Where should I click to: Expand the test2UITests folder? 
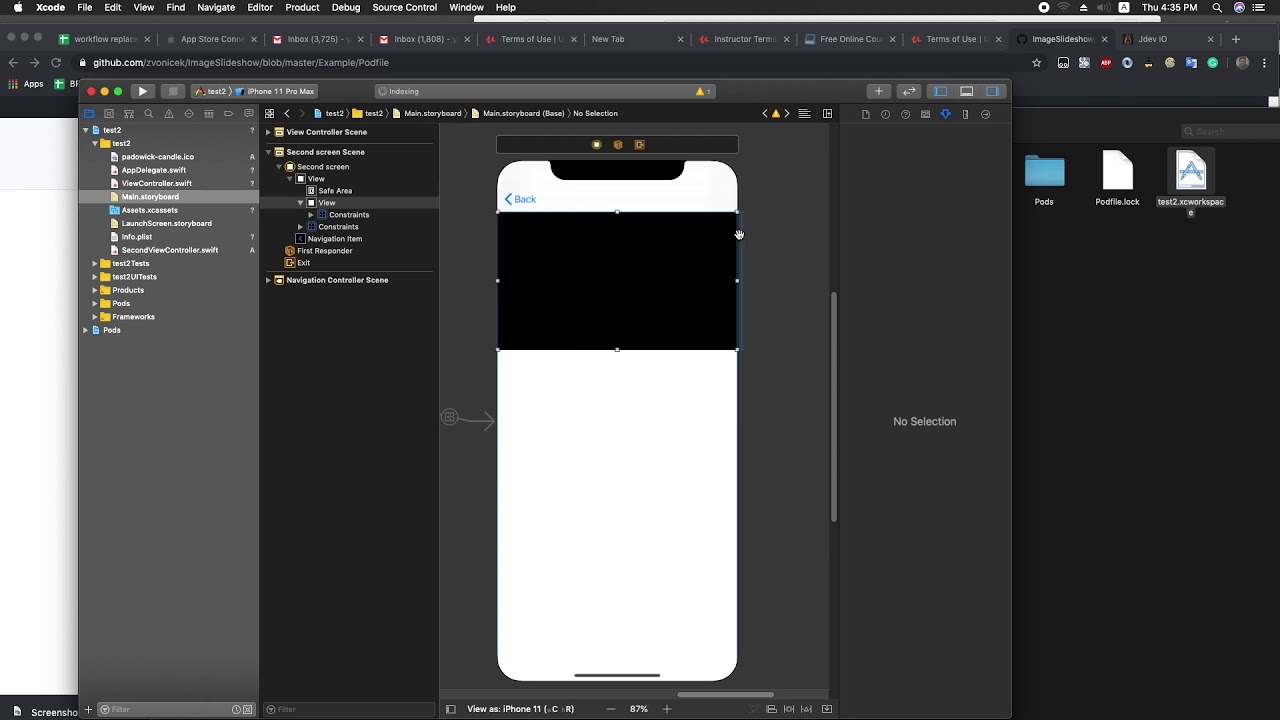pyautogui.click(x=95, y=277)
